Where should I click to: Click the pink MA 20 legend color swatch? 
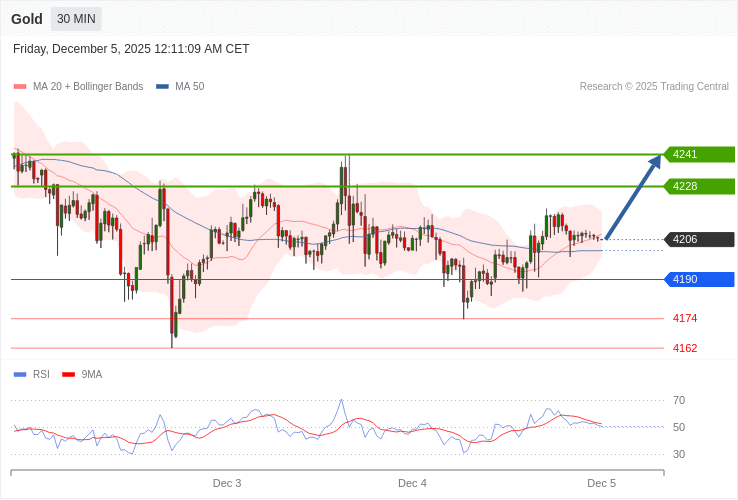point(19,87)
